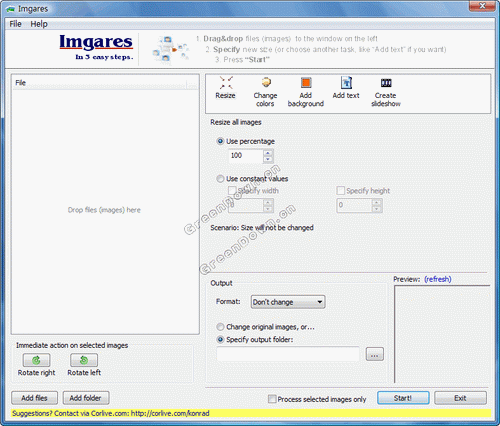Screen dimensions: 500x426
Task: Decrease the percentage spinner value
Action: [x=268, y=159]
